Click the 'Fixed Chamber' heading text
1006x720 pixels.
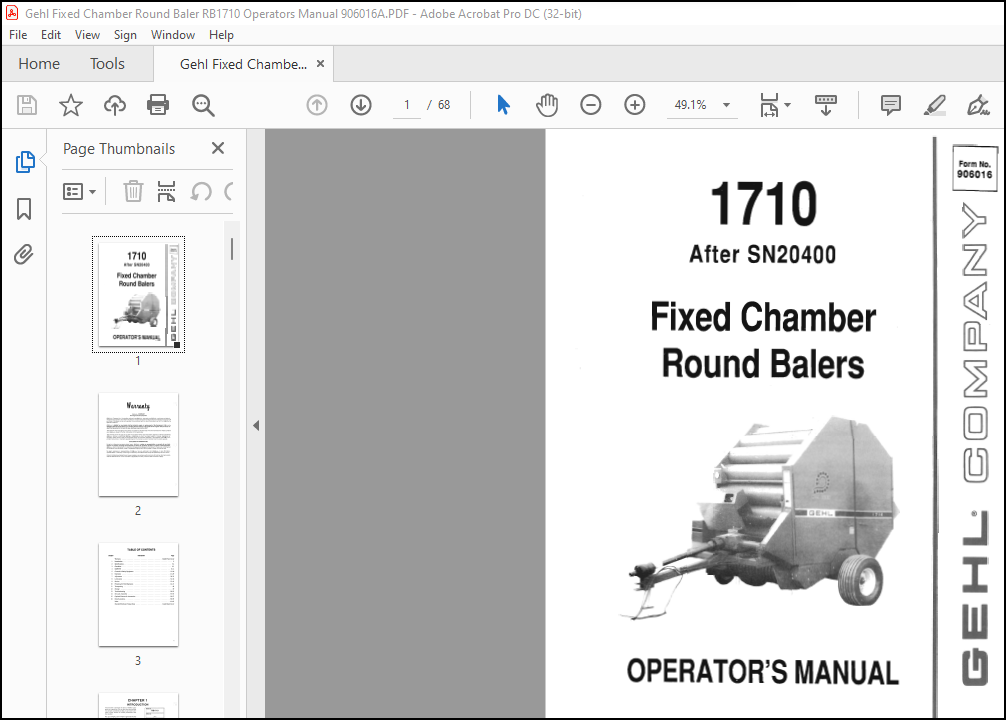pyautogui.click(x=763, y=317)
